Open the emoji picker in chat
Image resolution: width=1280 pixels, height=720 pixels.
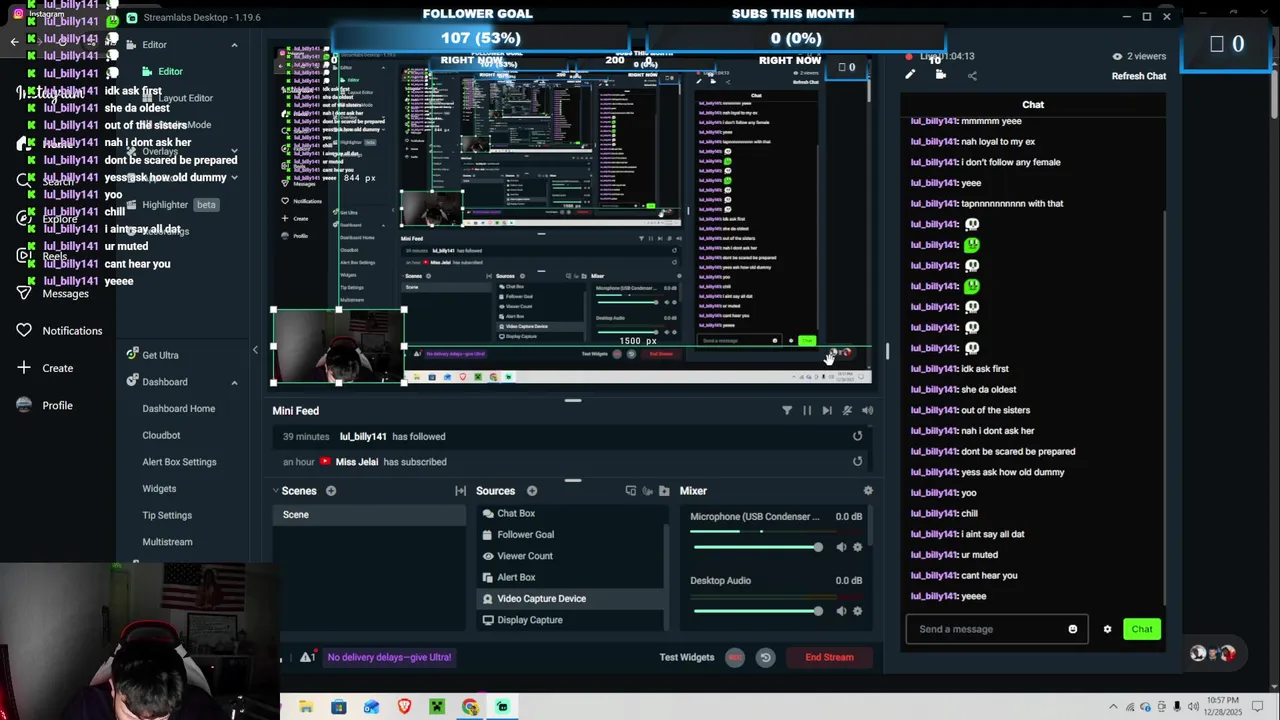pyautogui.click(x=1073, y=629)
